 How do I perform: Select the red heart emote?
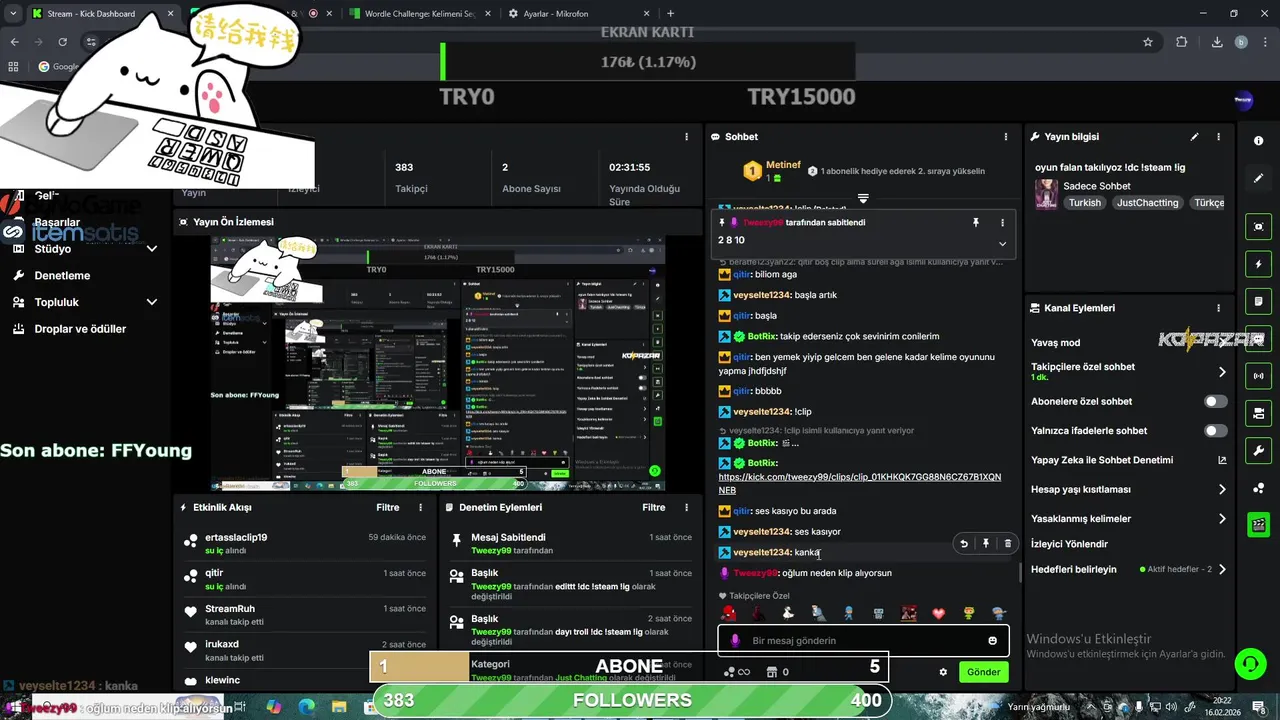tap(938, 613)
